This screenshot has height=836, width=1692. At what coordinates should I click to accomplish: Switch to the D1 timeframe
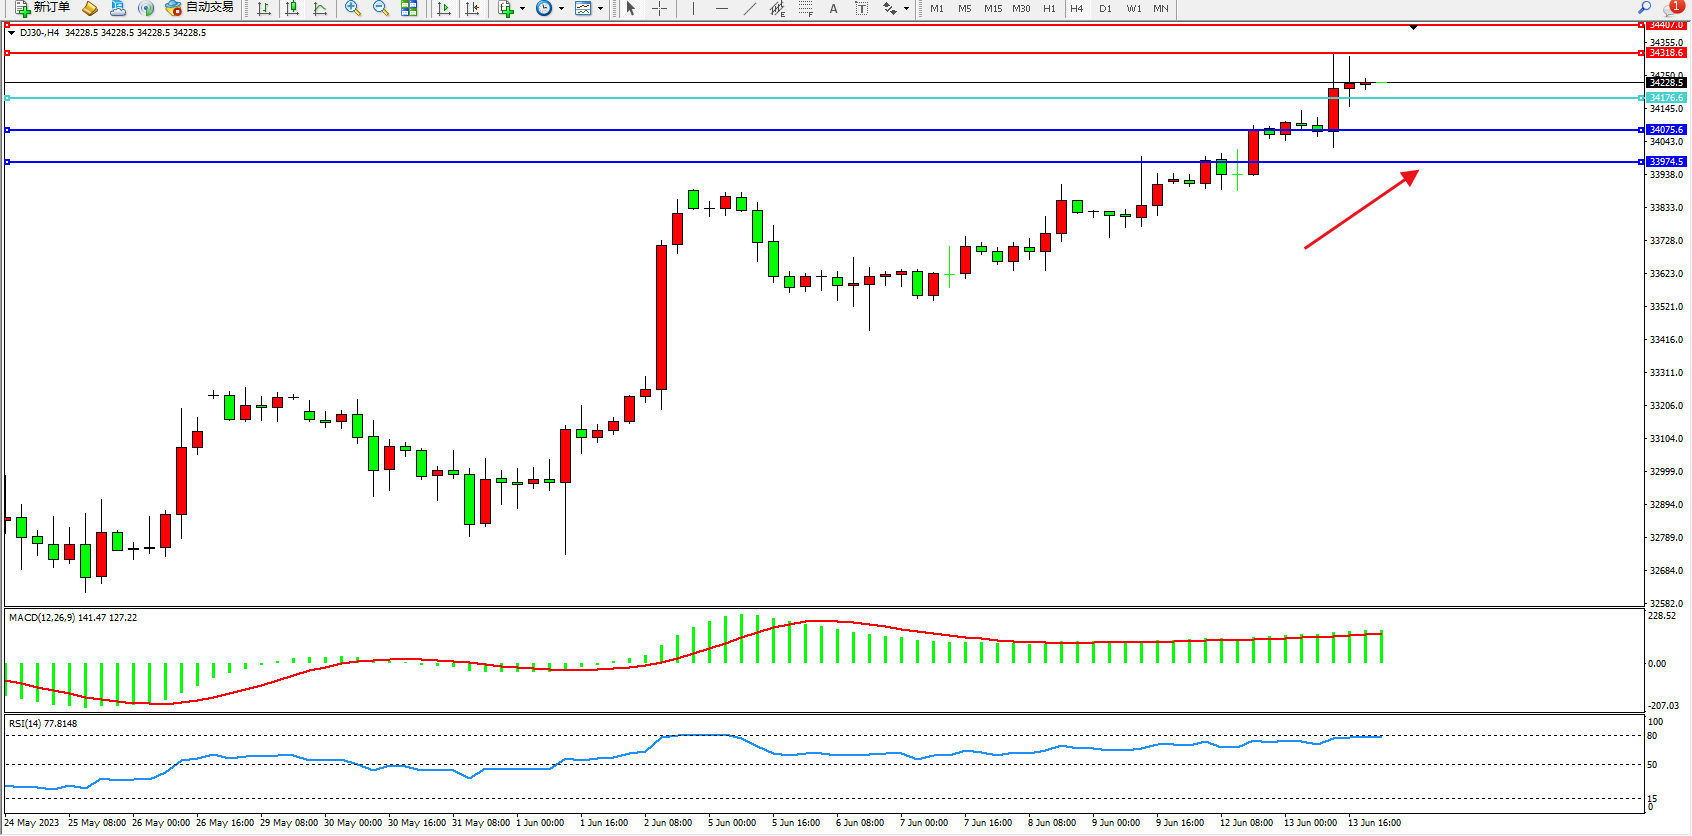click(x=1105, y=8)
